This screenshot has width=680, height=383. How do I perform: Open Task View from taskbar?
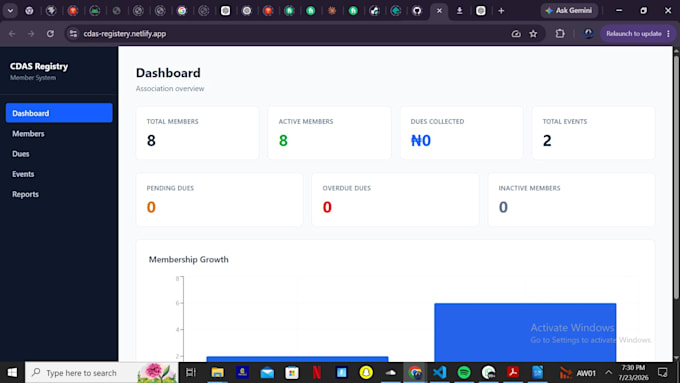(191, 373)
